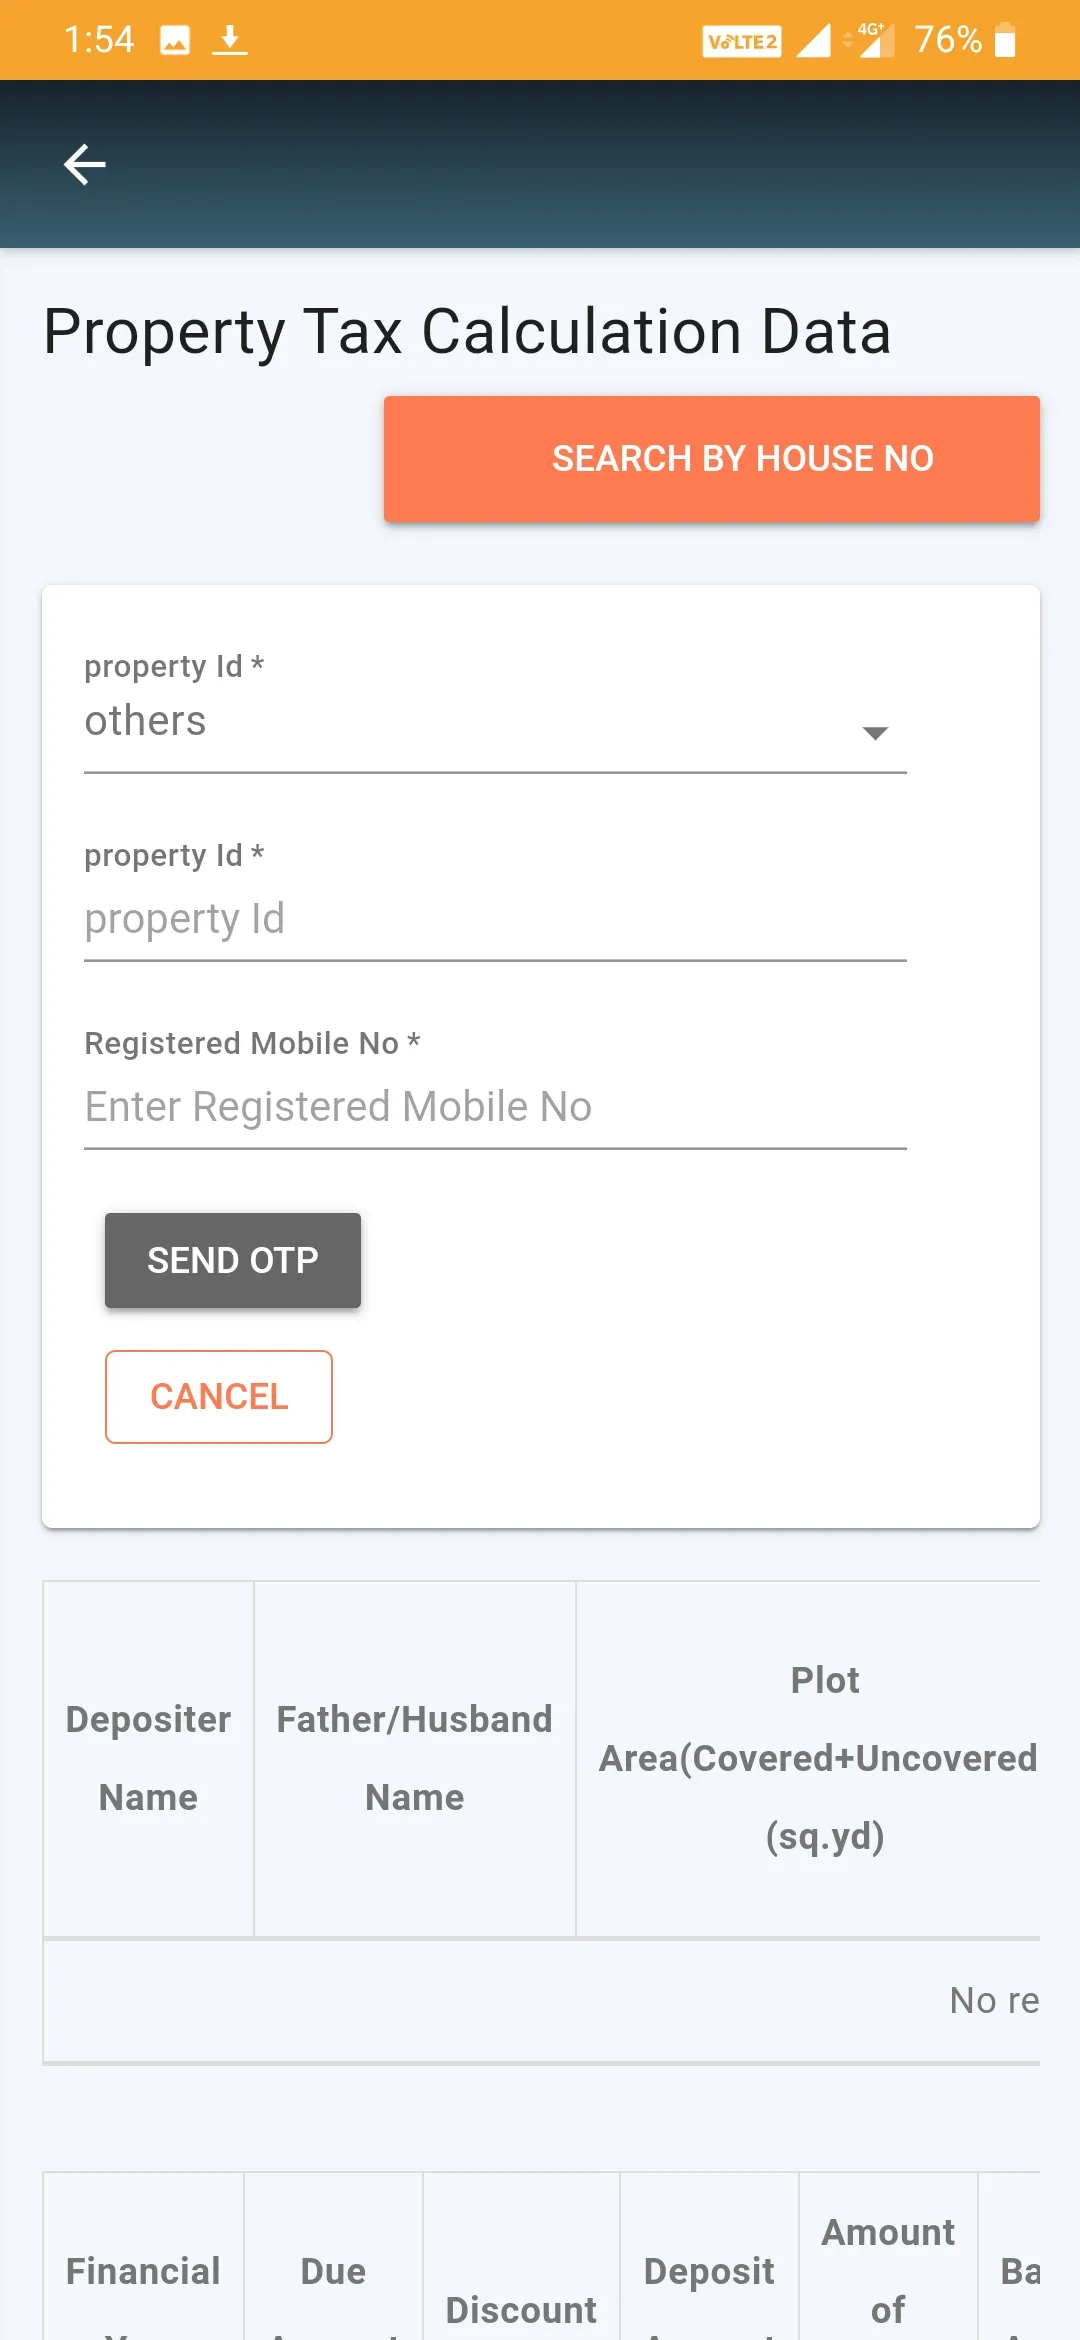The image size is (1080, 2340).
Task: Tap the back arrow icon
Action: pos(85,165)
